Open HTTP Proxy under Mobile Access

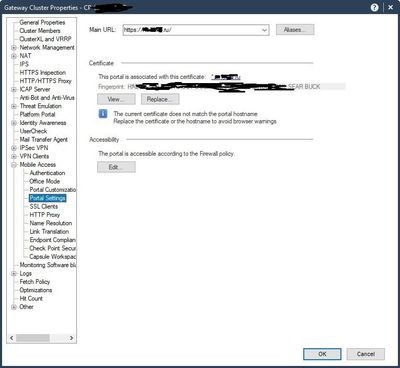point(44,215)
